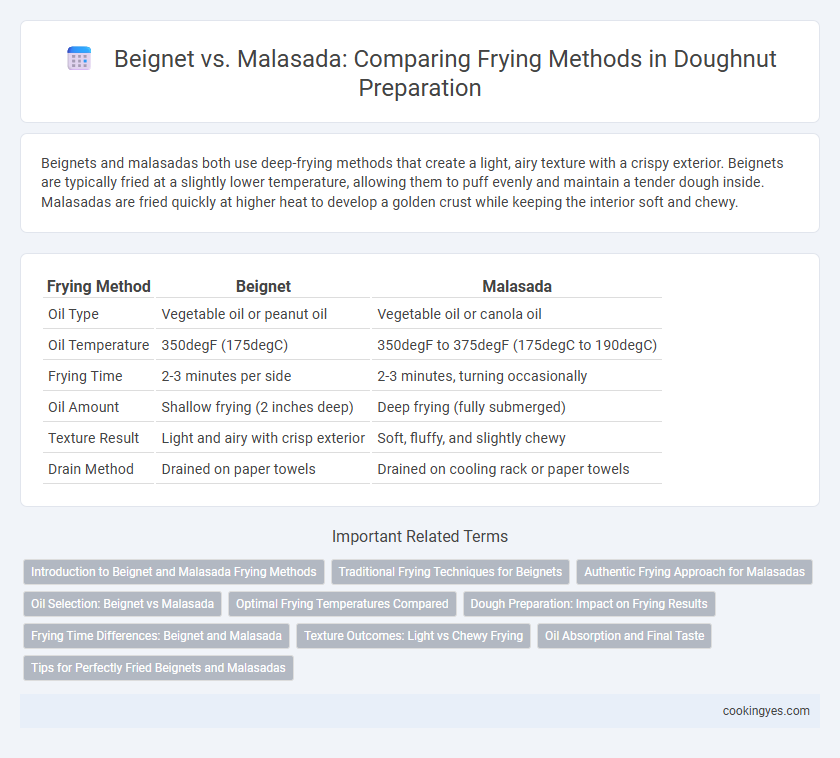
Task: Click the Beignet vs. Malasada page title
Action: [419, 73]
